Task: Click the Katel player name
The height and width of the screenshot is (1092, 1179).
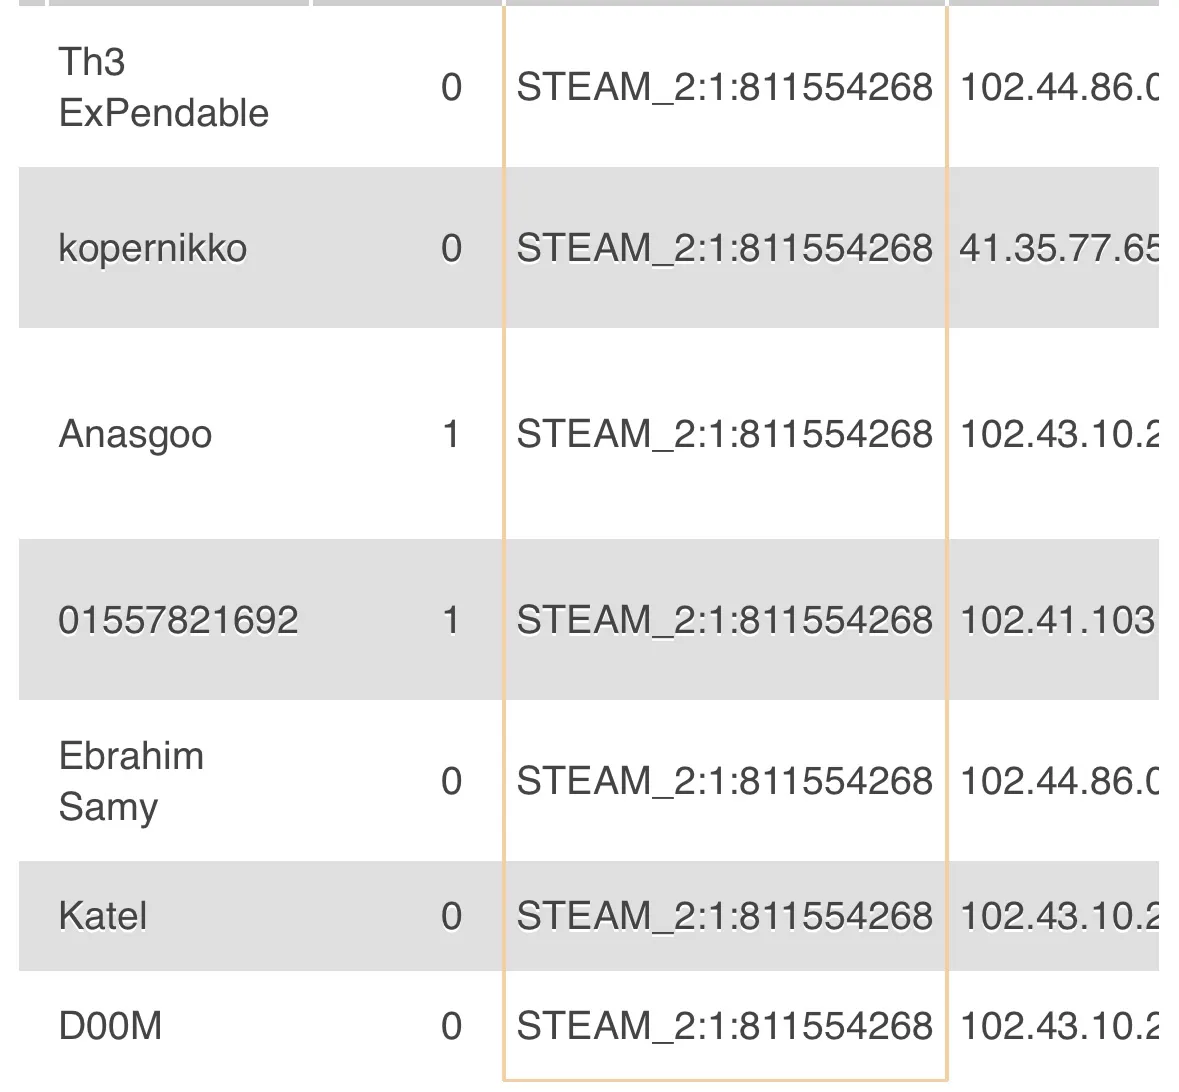Action: click(x=103, y=916)
